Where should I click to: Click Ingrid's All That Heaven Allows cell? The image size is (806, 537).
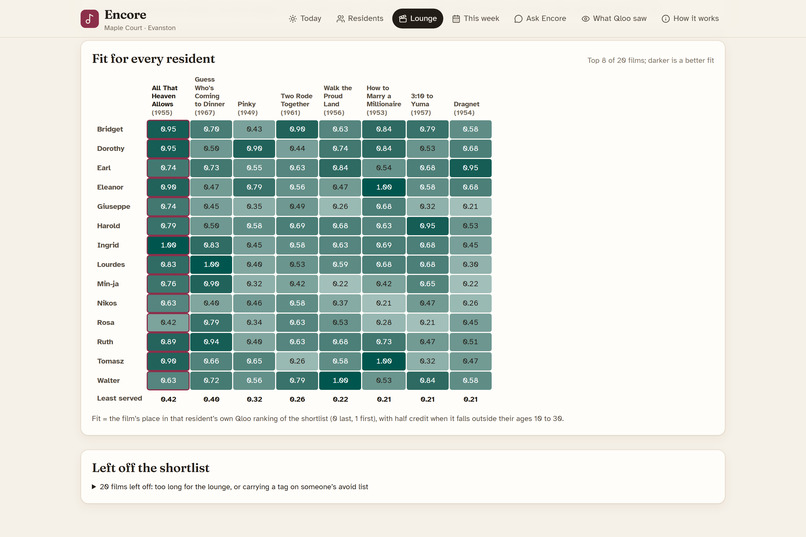click(x=168, y=245)
